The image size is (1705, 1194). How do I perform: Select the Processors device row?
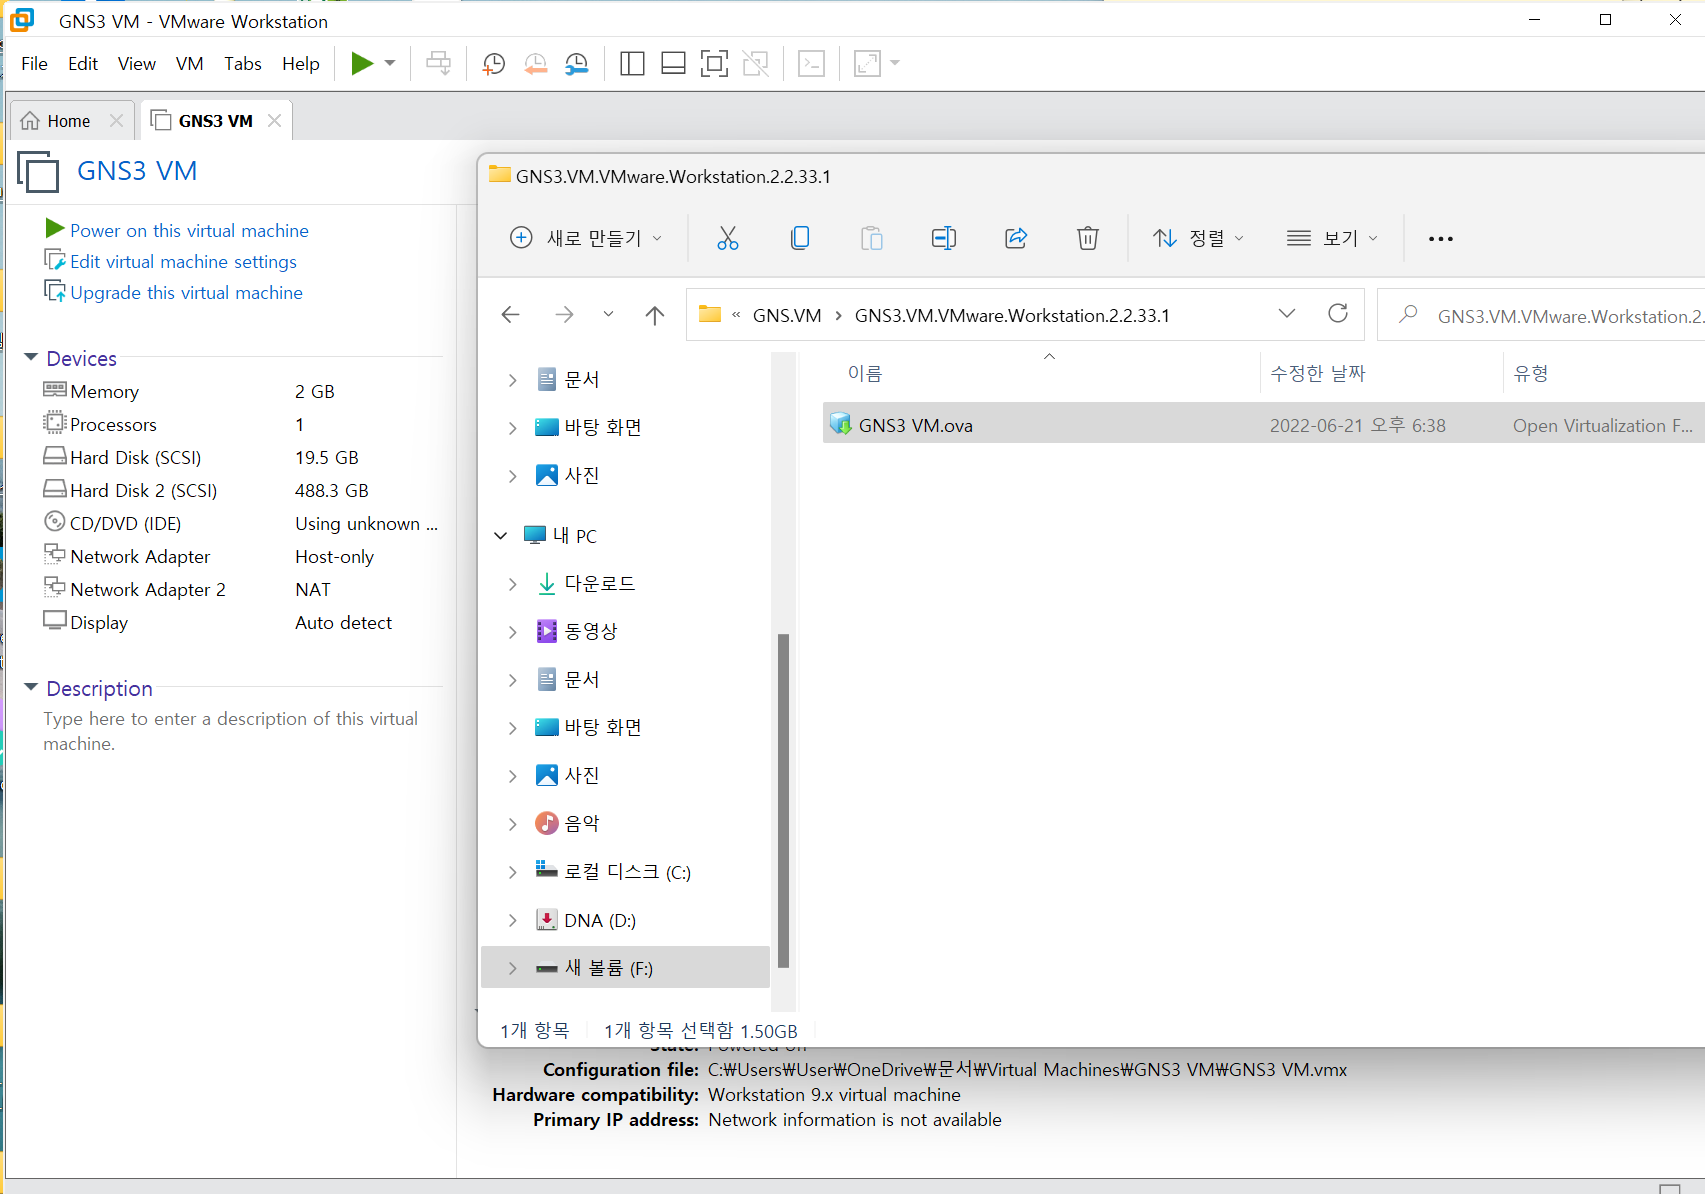(x=240, y=425)
